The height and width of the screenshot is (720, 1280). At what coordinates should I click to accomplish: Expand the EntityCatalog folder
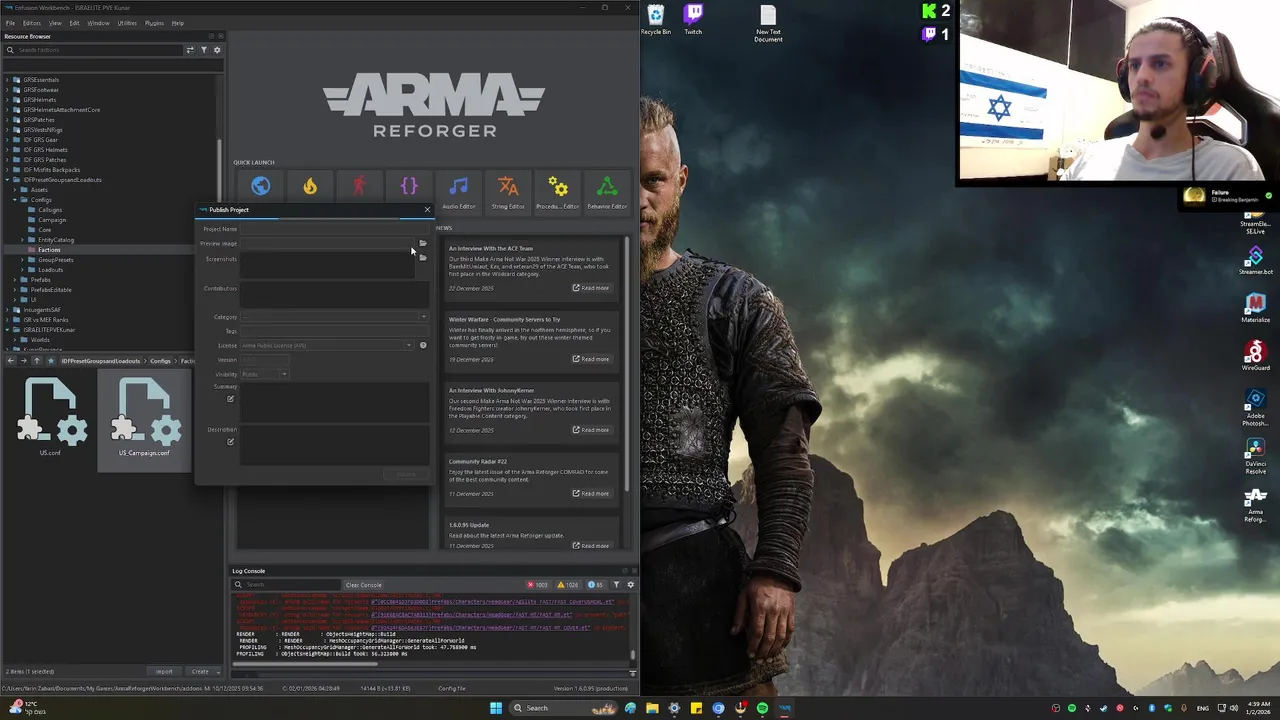[x=22, y=240]
